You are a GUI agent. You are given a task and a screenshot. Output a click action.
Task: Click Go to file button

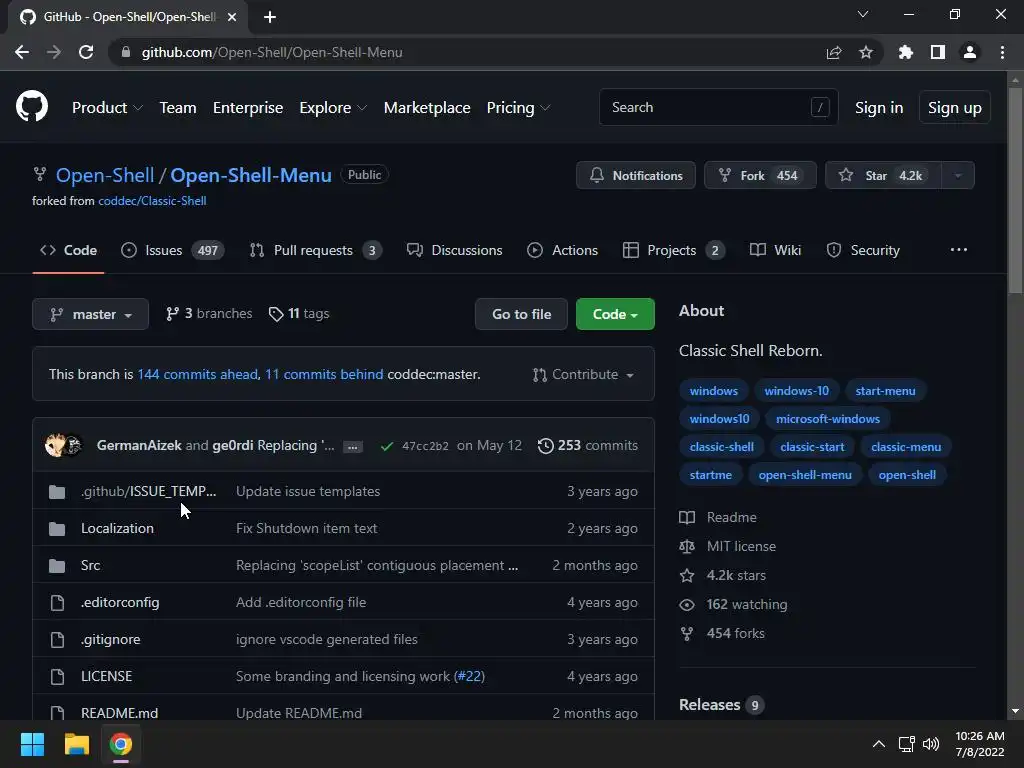click(521, 314)
